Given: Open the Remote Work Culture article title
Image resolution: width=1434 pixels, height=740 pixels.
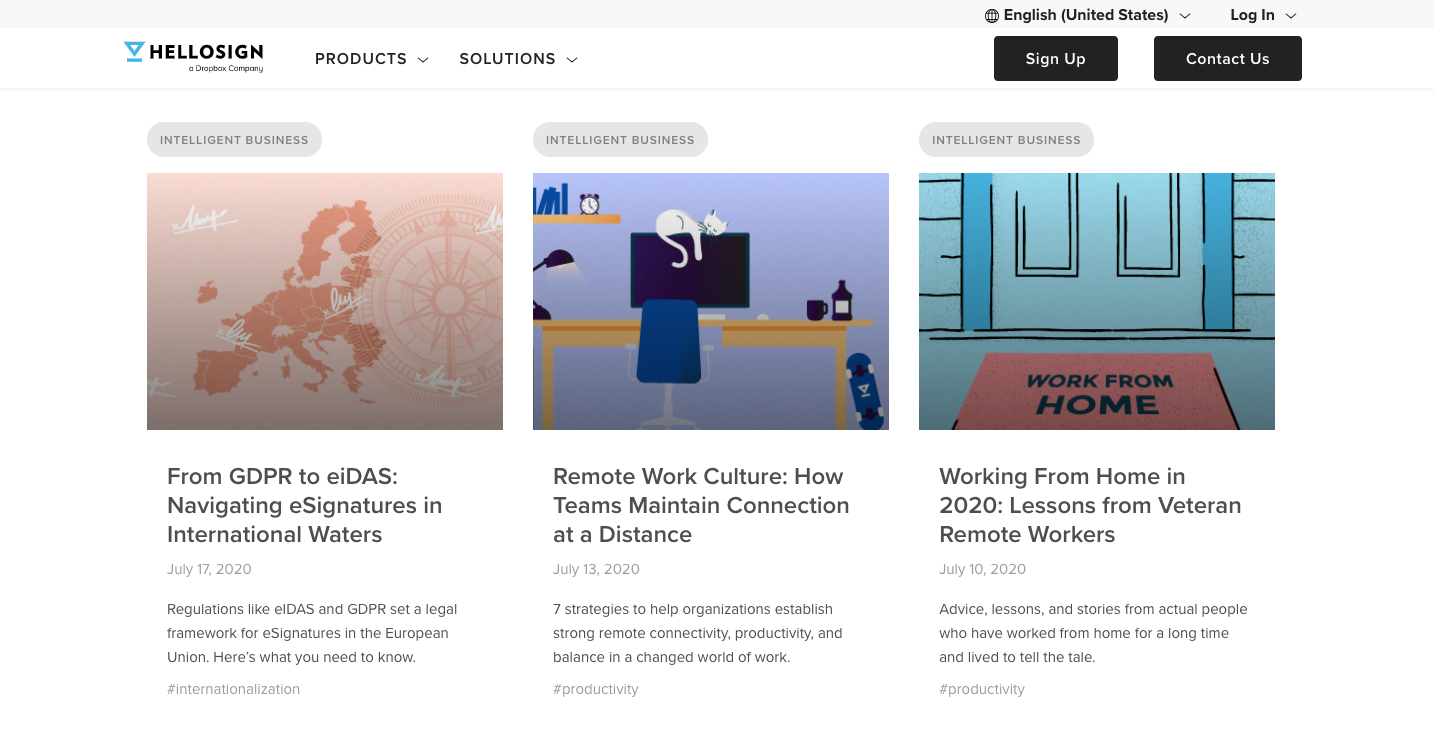Looking at the screenshot, I should coord(701,505).
